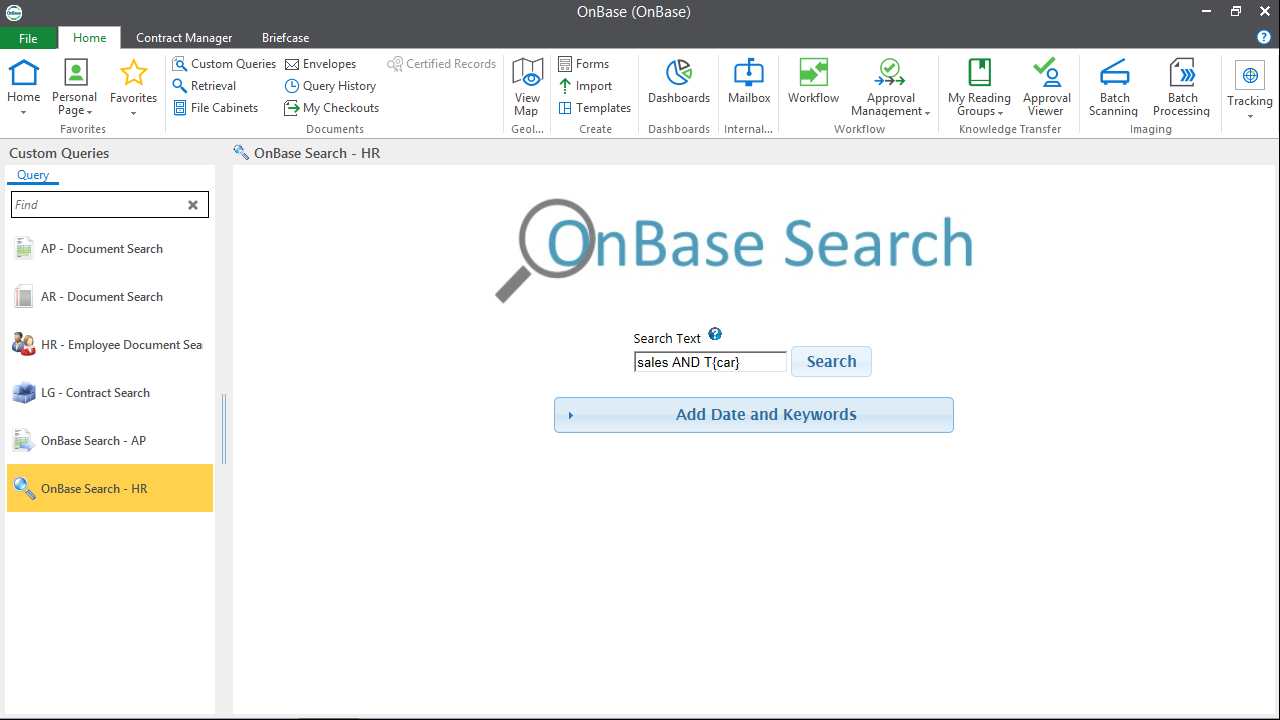Open File Cabinets

(215, 108)
